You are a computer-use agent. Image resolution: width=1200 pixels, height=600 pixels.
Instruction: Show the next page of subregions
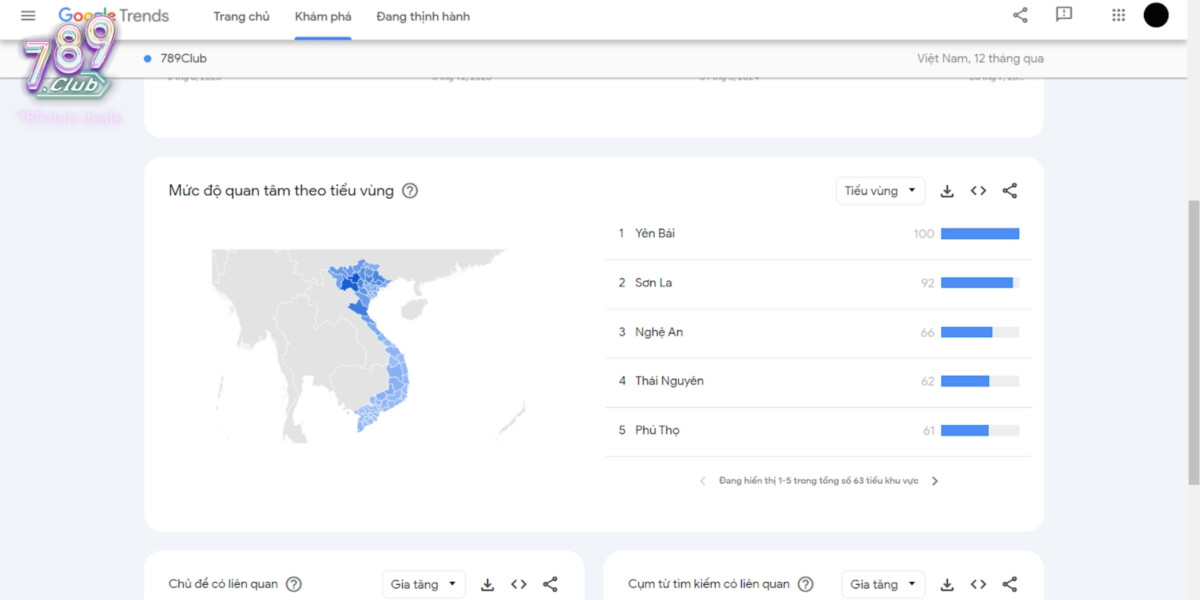point(935,480)
